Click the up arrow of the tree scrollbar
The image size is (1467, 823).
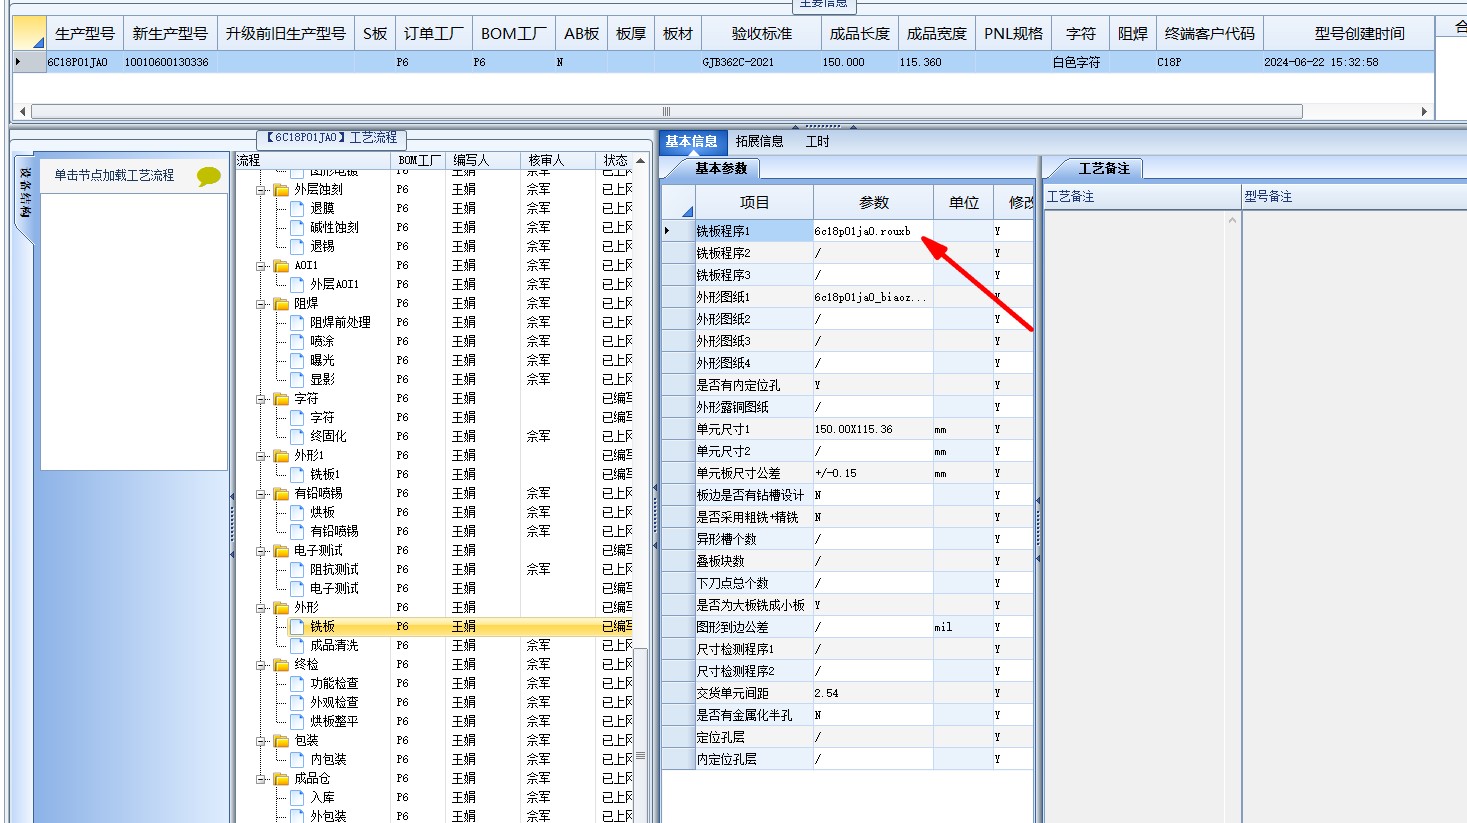pyautogui.click(x=640, y=160)
